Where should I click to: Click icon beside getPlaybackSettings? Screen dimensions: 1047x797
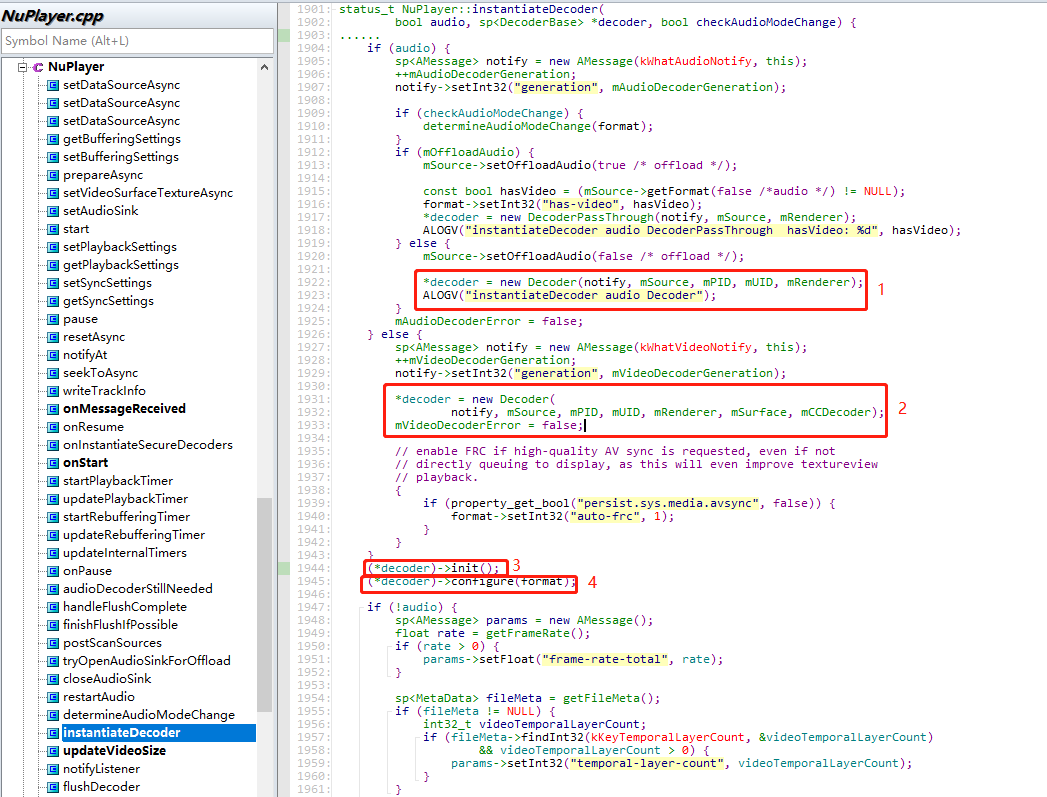point(53,265)
